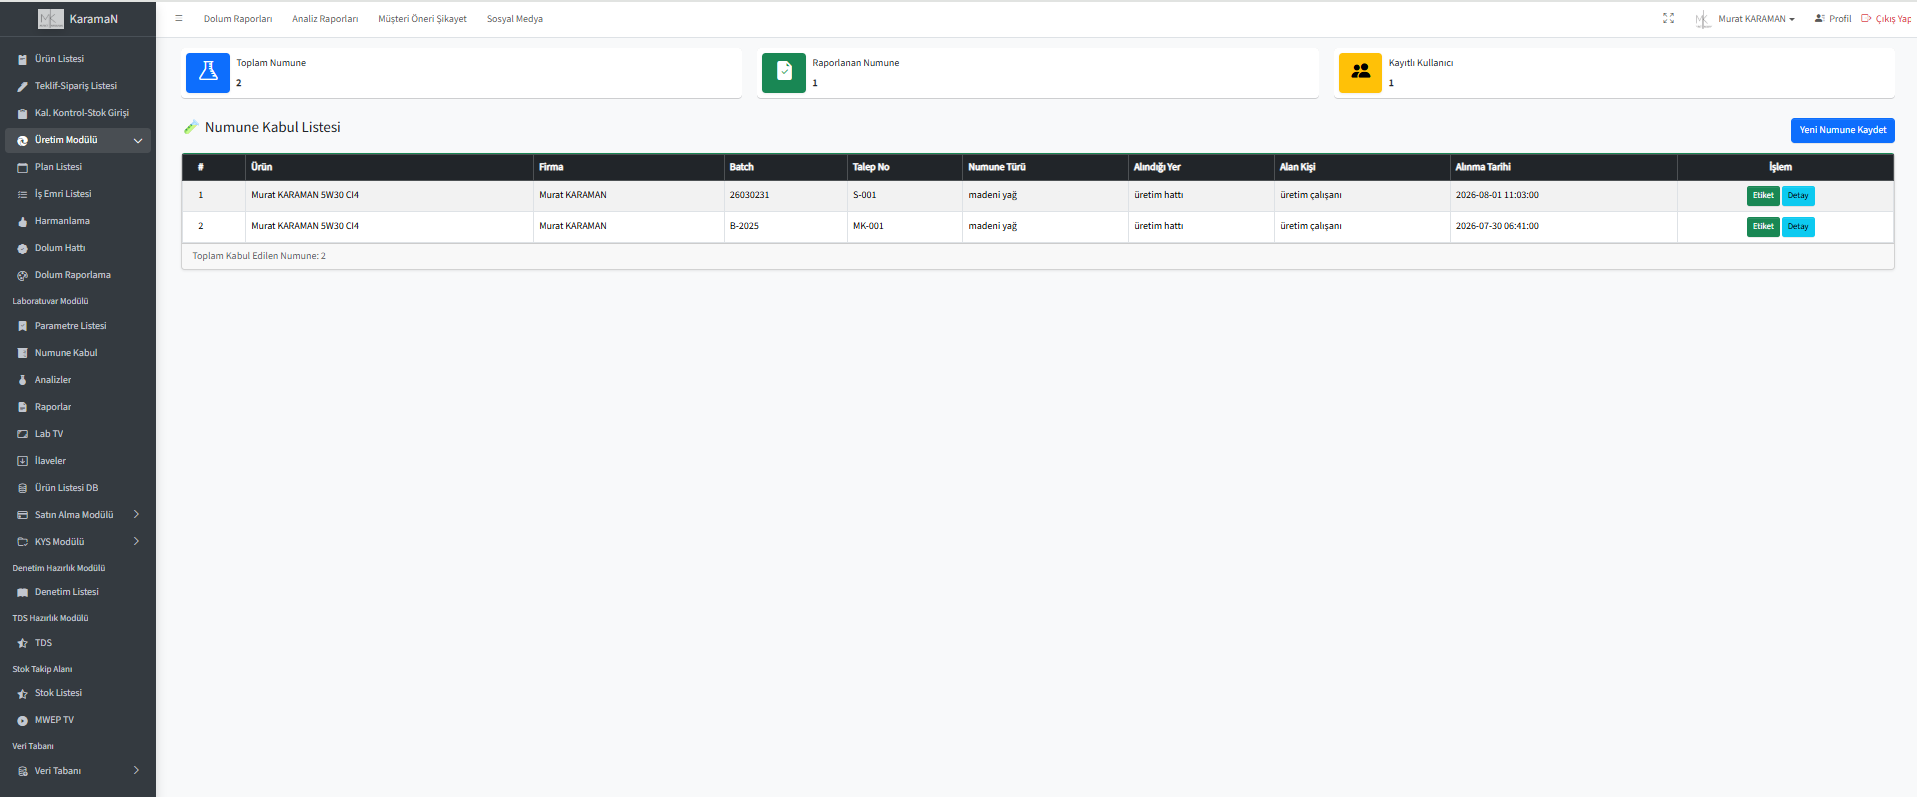Open İş Emri Listesi in sidebar

click(62, 194)
